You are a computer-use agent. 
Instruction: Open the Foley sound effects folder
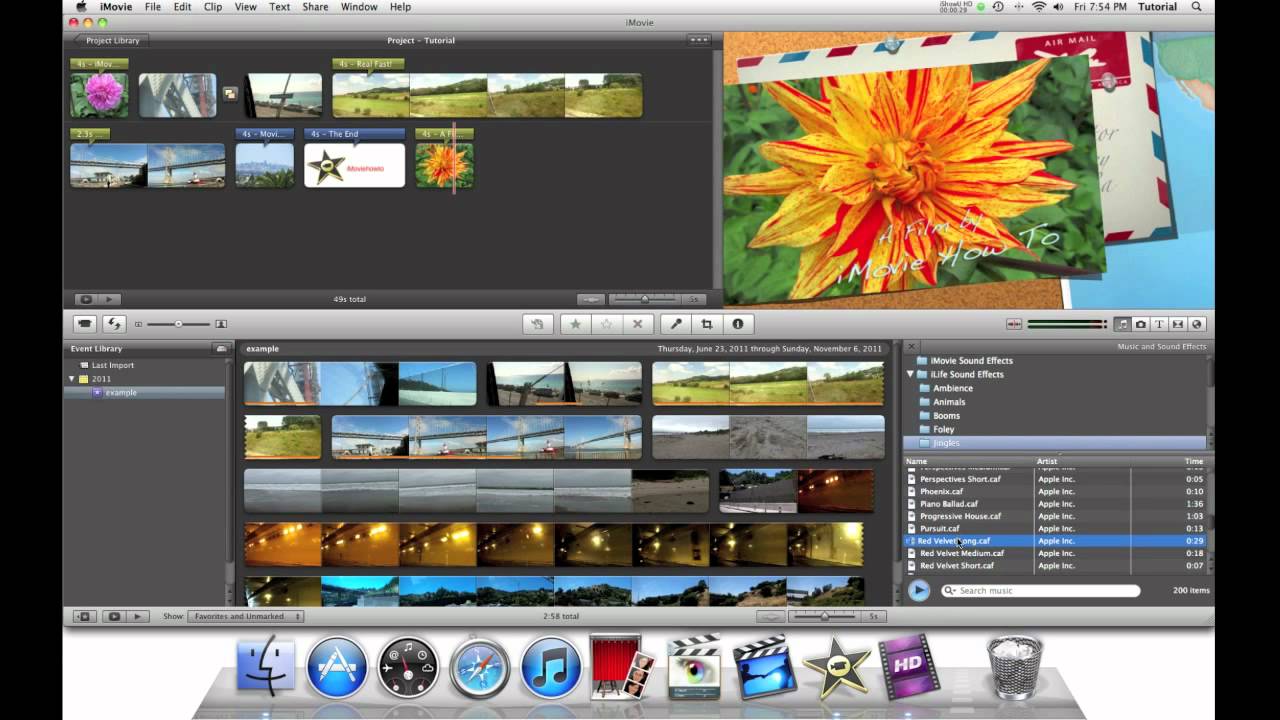[943, 430]
